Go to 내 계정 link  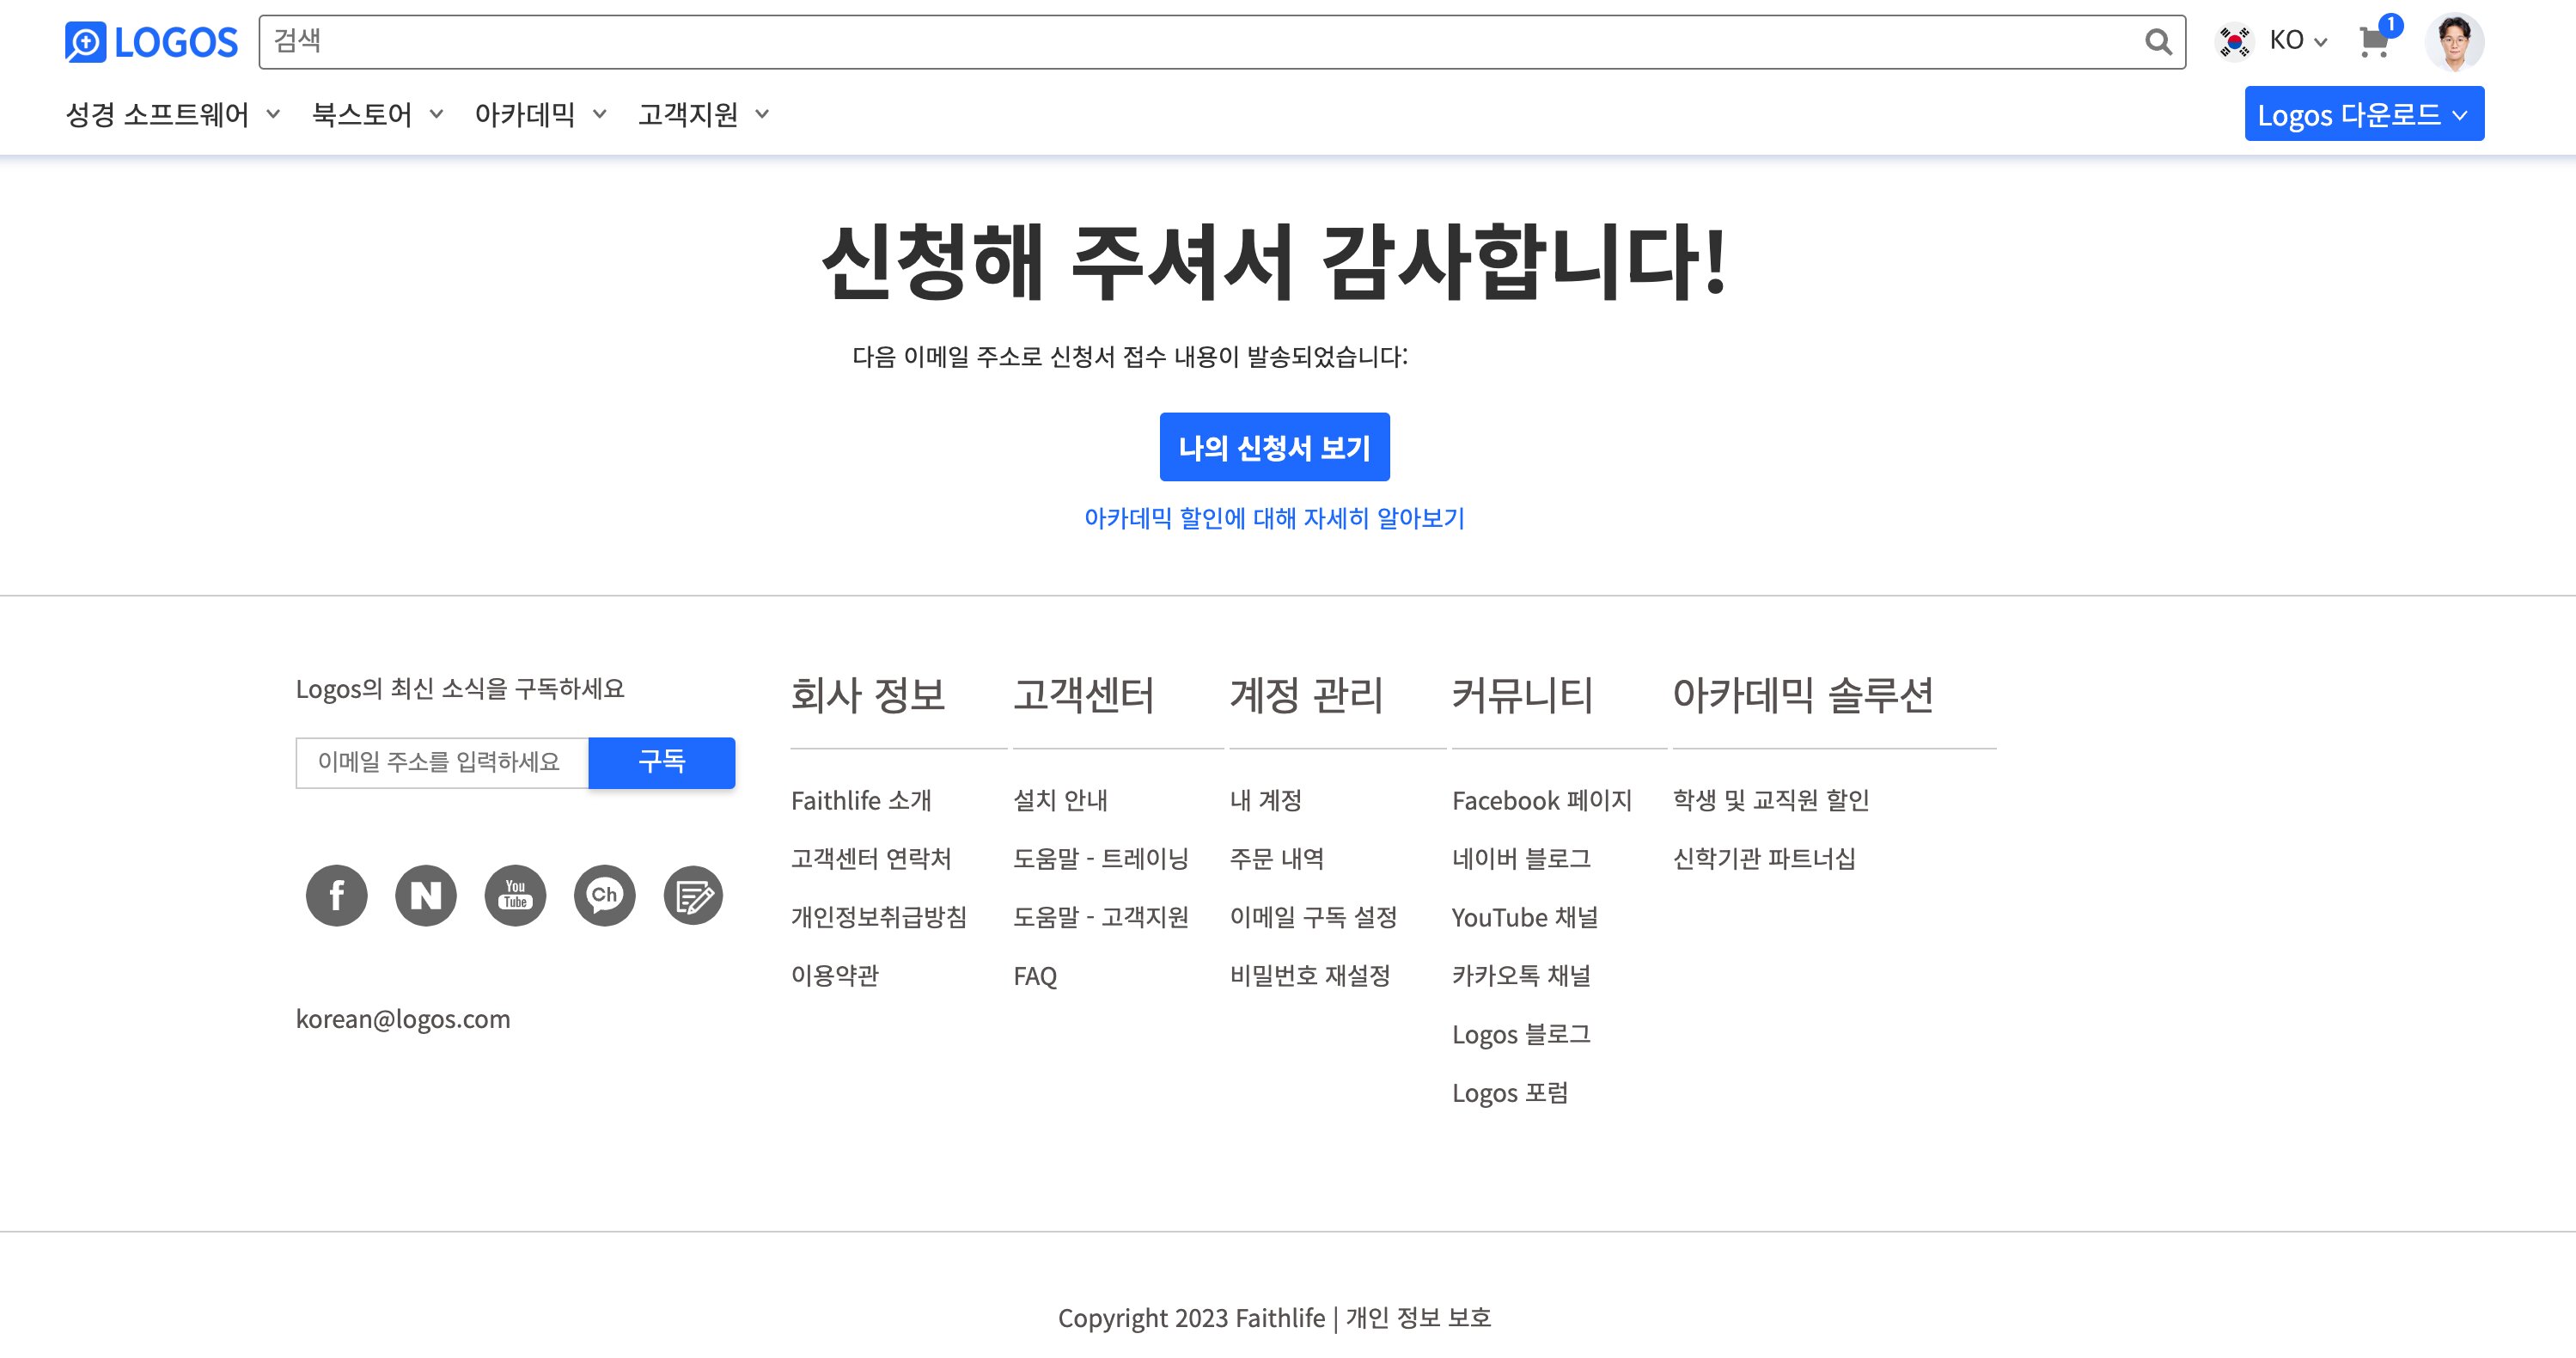tap(1266, 800)
